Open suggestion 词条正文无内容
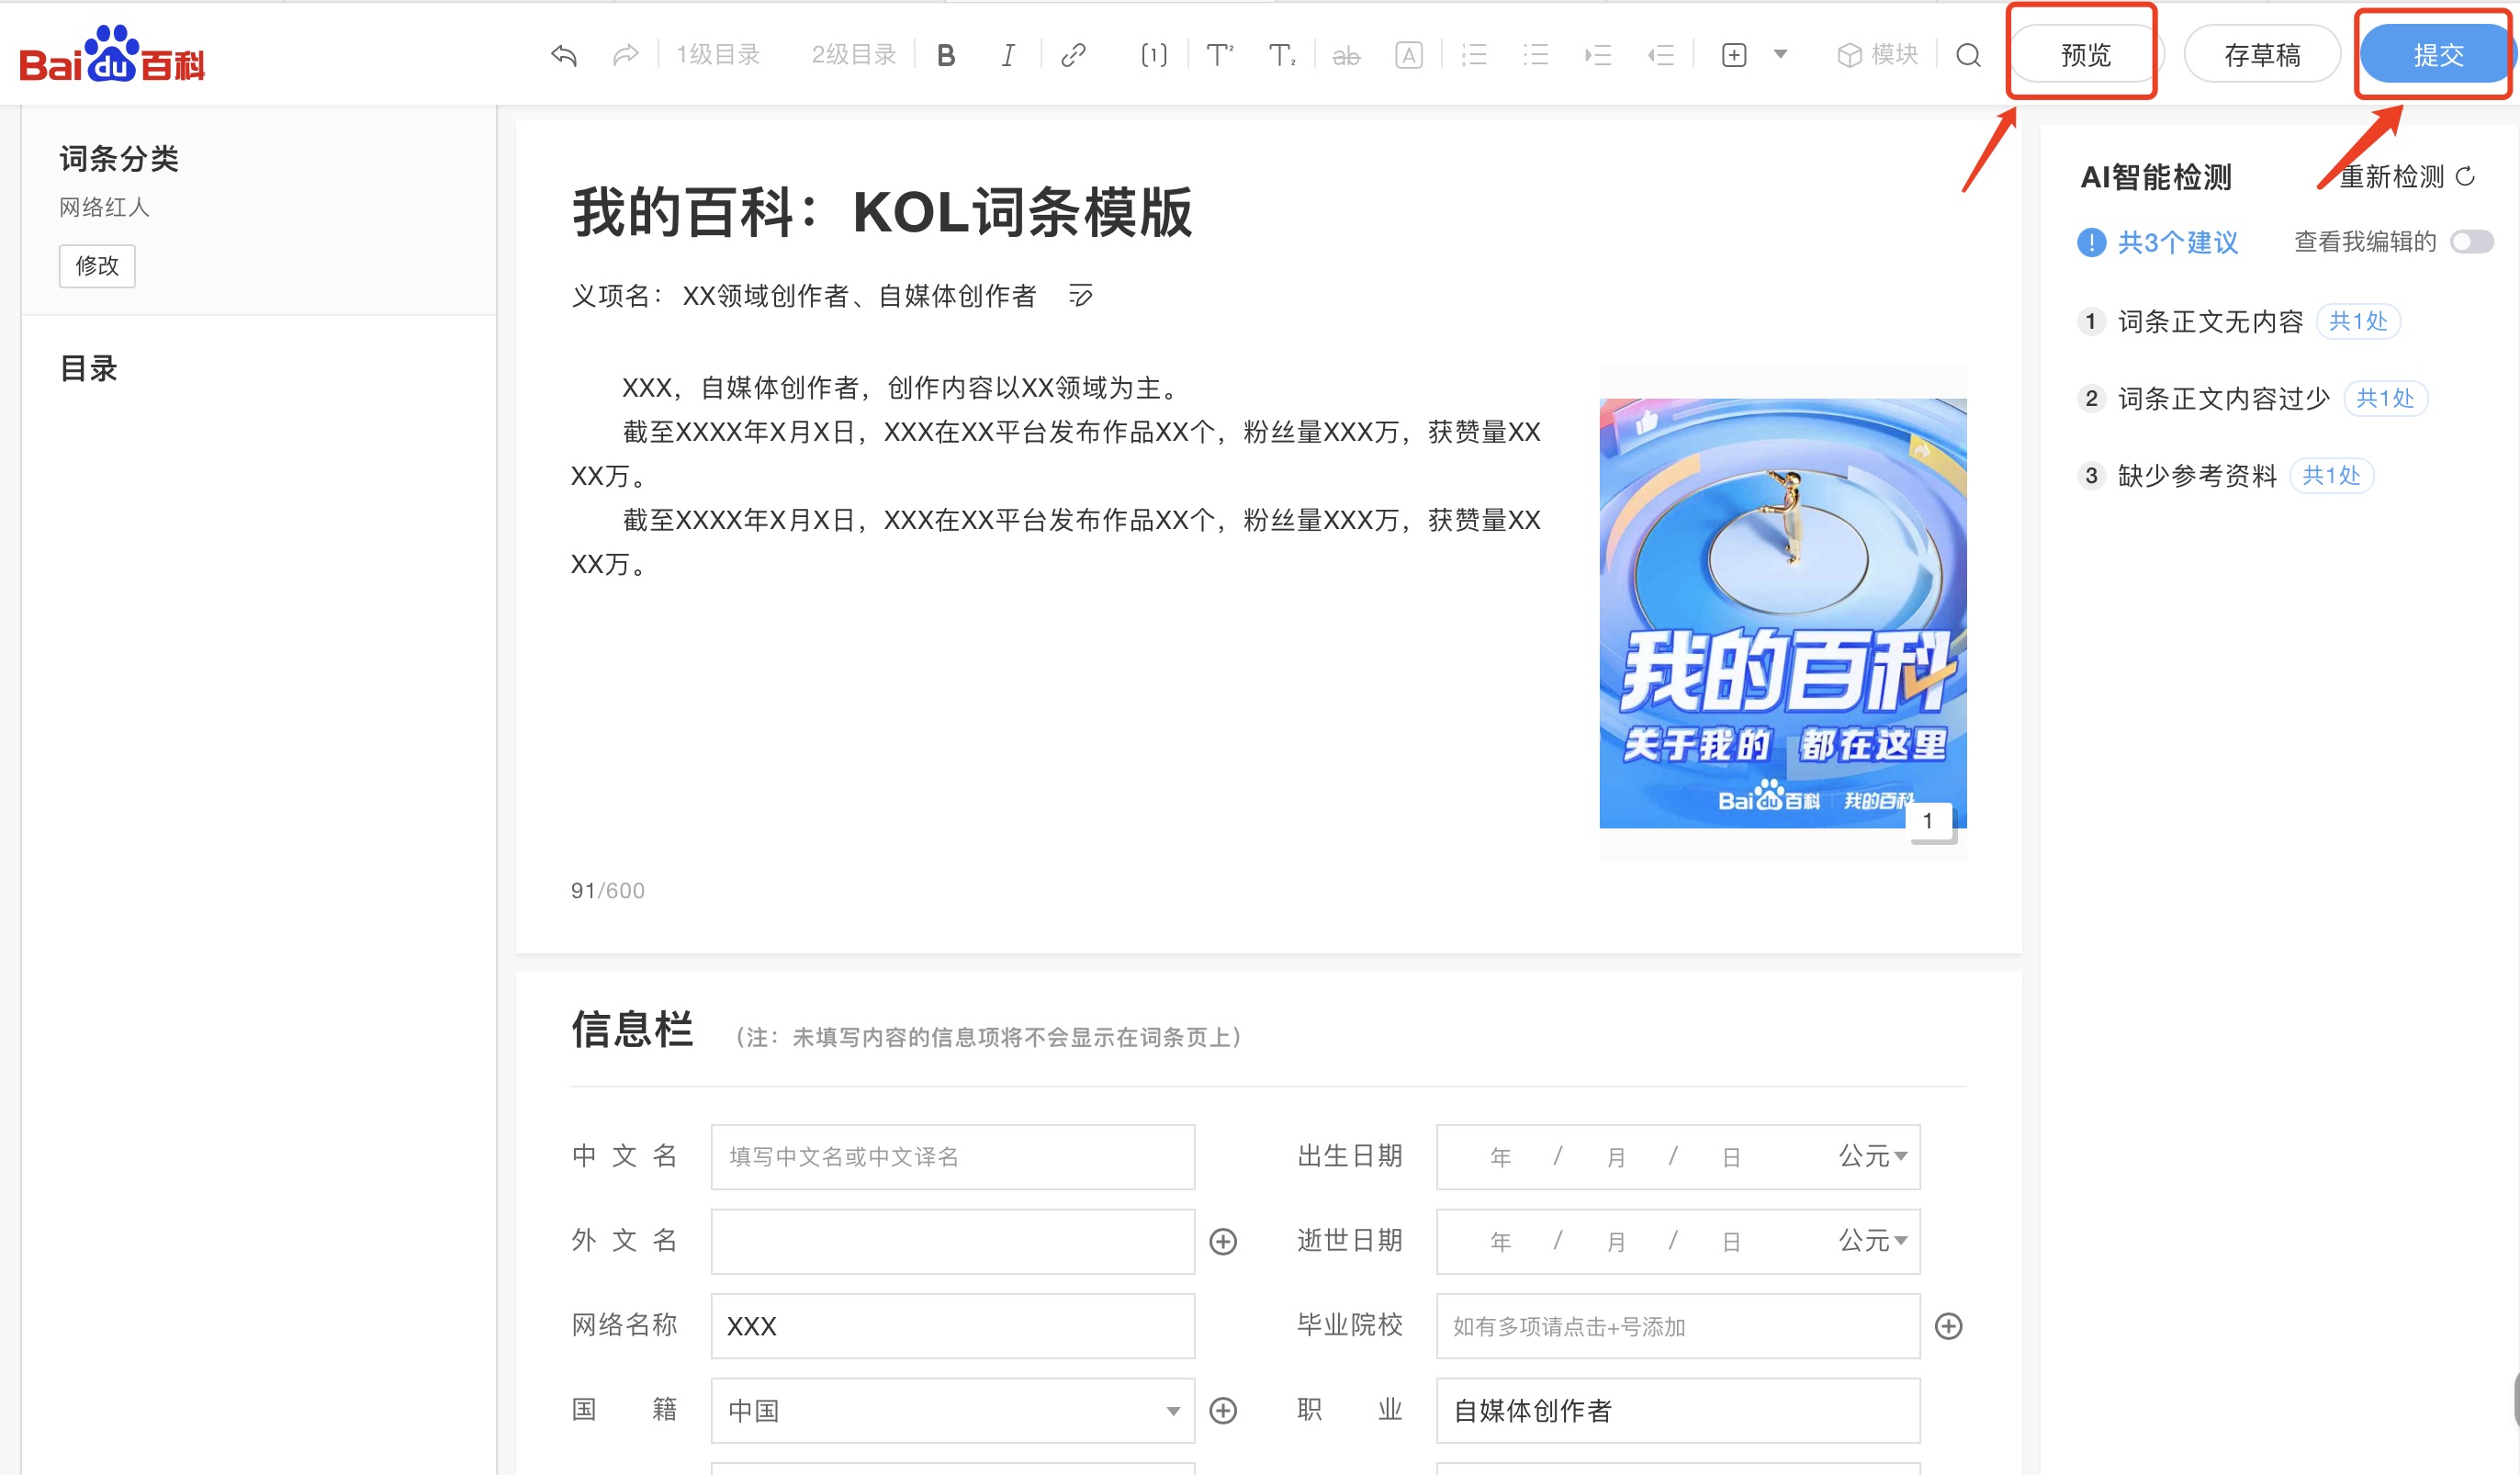Viewport: 2520px width, 1475px height. [x=2210, y=321]
